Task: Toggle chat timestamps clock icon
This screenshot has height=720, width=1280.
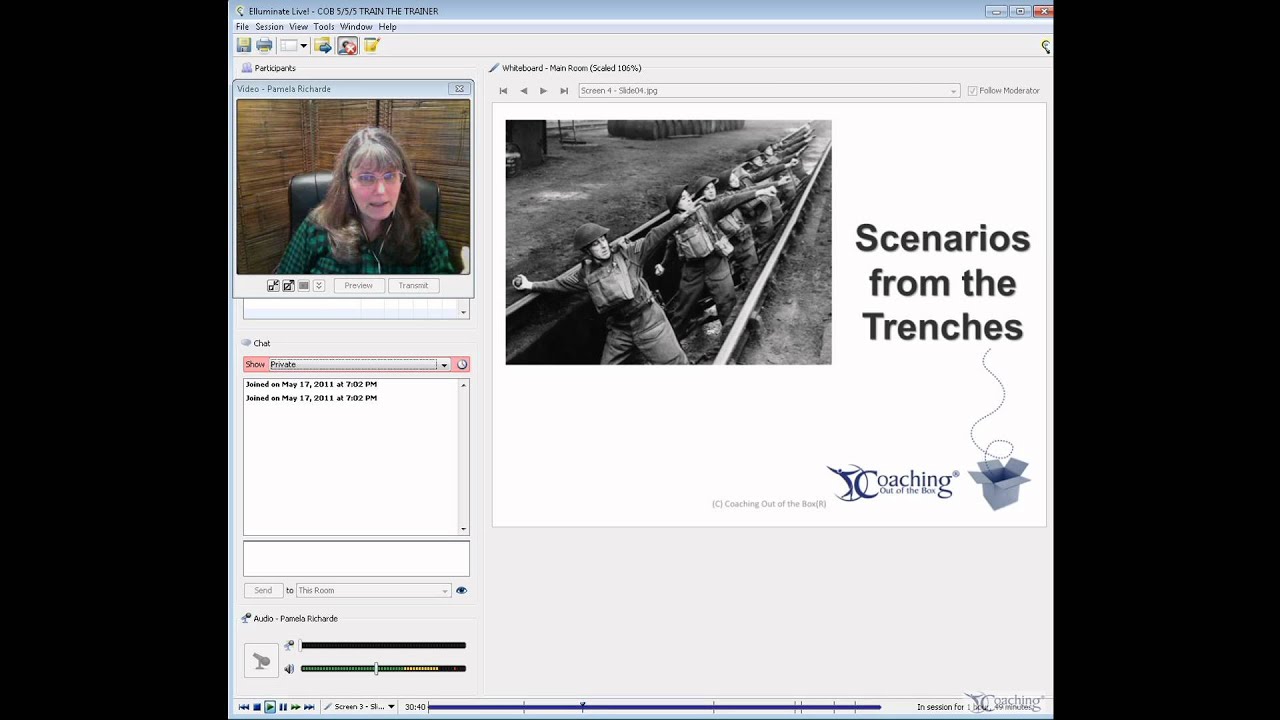Action: [462, 365]
